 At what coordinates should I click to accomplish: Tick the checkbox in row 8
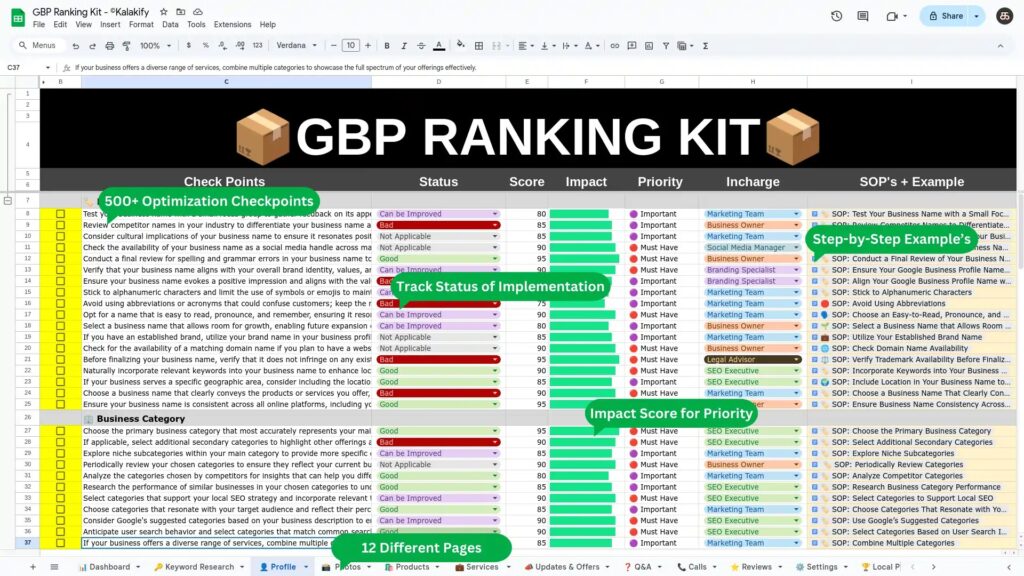click(60, 214)
